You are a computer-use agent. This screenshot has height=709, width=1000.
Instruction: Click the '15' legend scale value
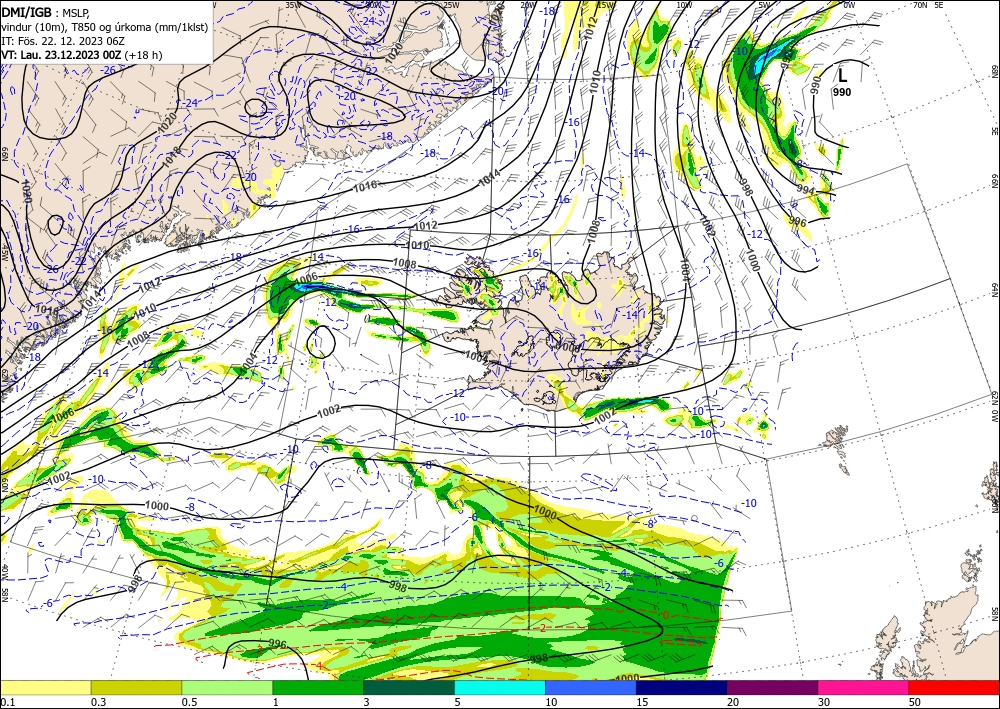click(x=642, y=702)
